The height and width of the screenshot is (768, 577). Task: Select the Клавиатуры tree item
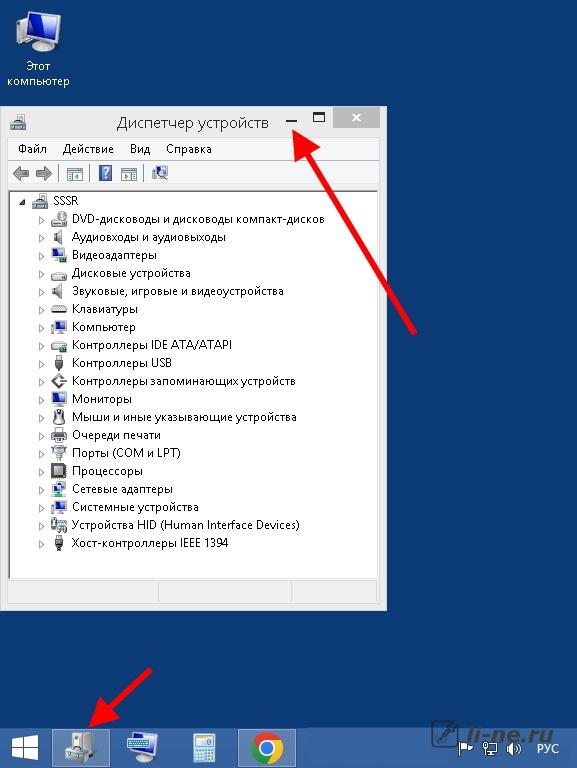coord(105,309)
